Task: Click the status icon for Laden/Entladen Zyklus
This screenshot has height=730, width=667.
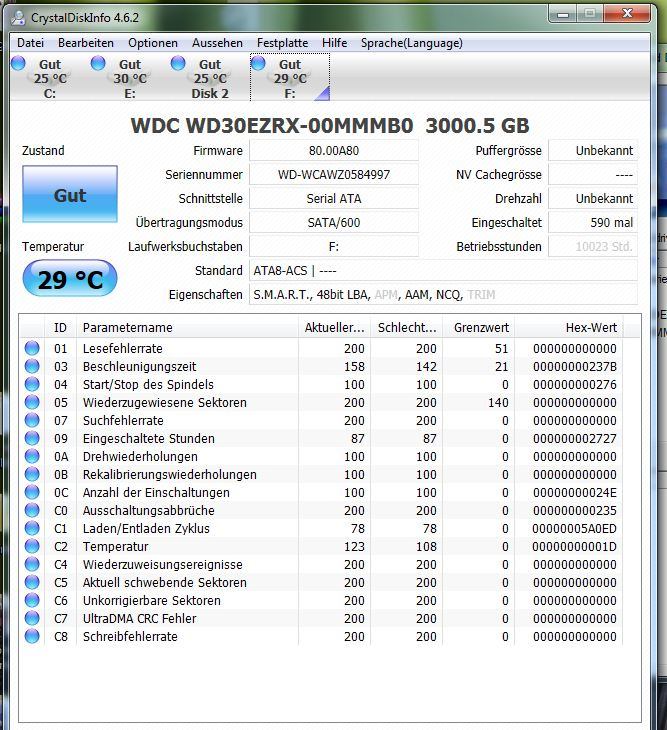Action: pos(32,528)
